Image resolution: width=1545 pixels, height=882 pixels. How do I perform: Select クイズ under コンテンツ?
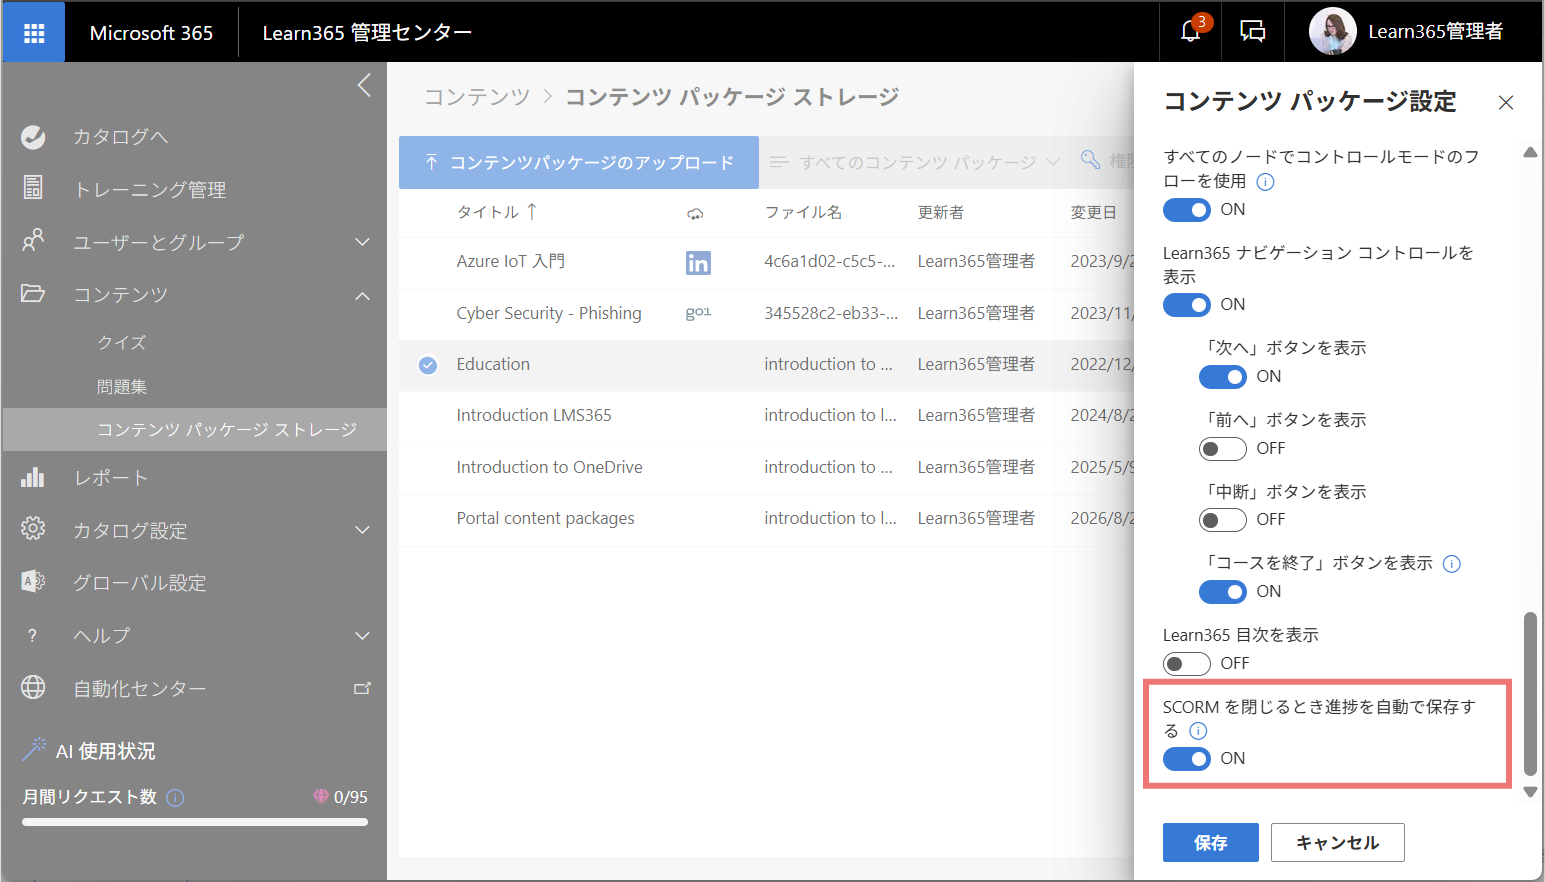[122, 342]
